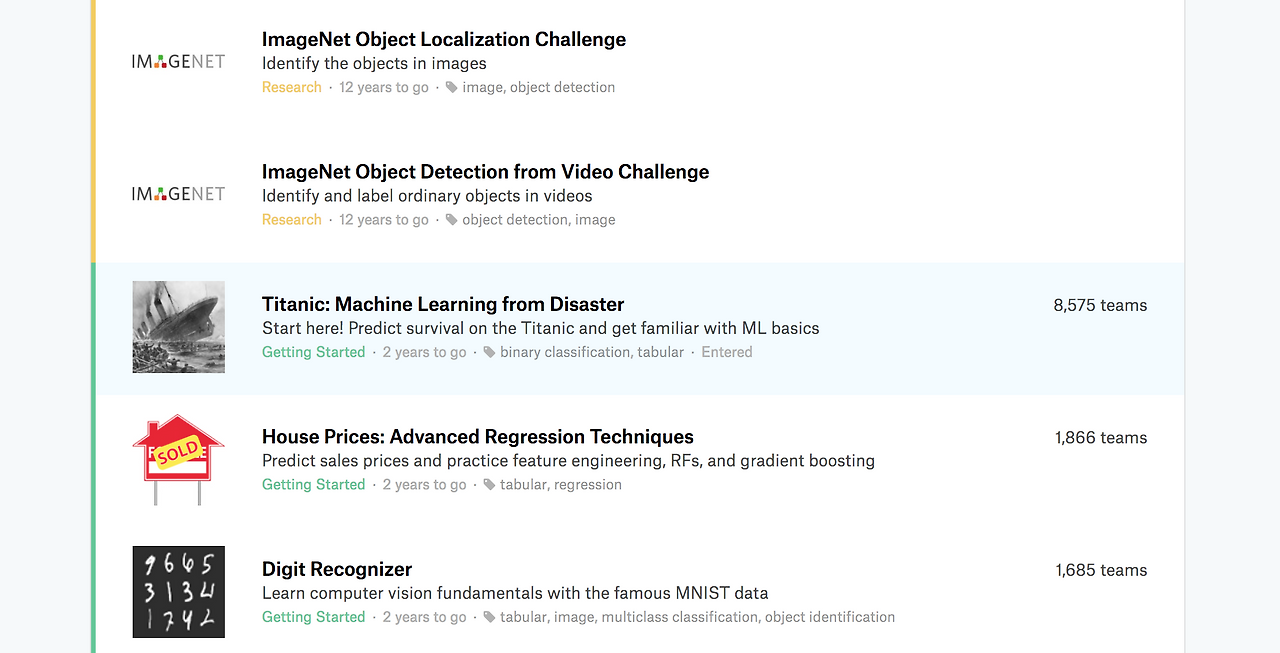Click the 1,866 teams count for House Prices
Viewport: 1280px width, 653px height.
[x=1101, y=438]
